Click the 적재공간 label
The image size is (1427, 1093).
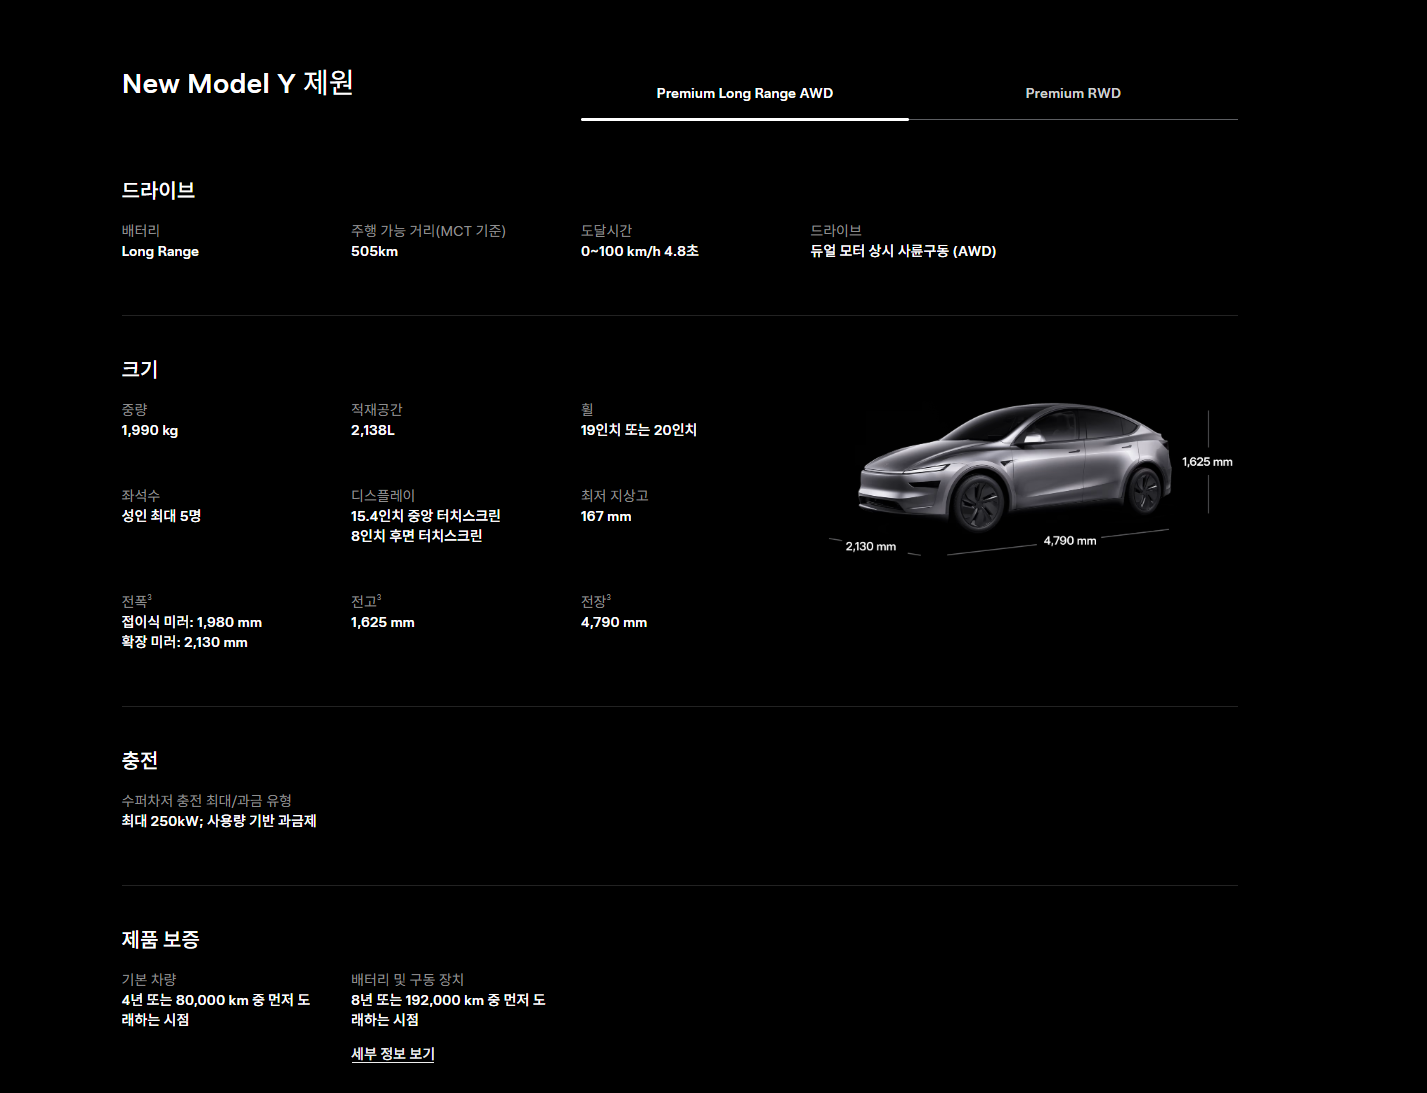[377, 410]
